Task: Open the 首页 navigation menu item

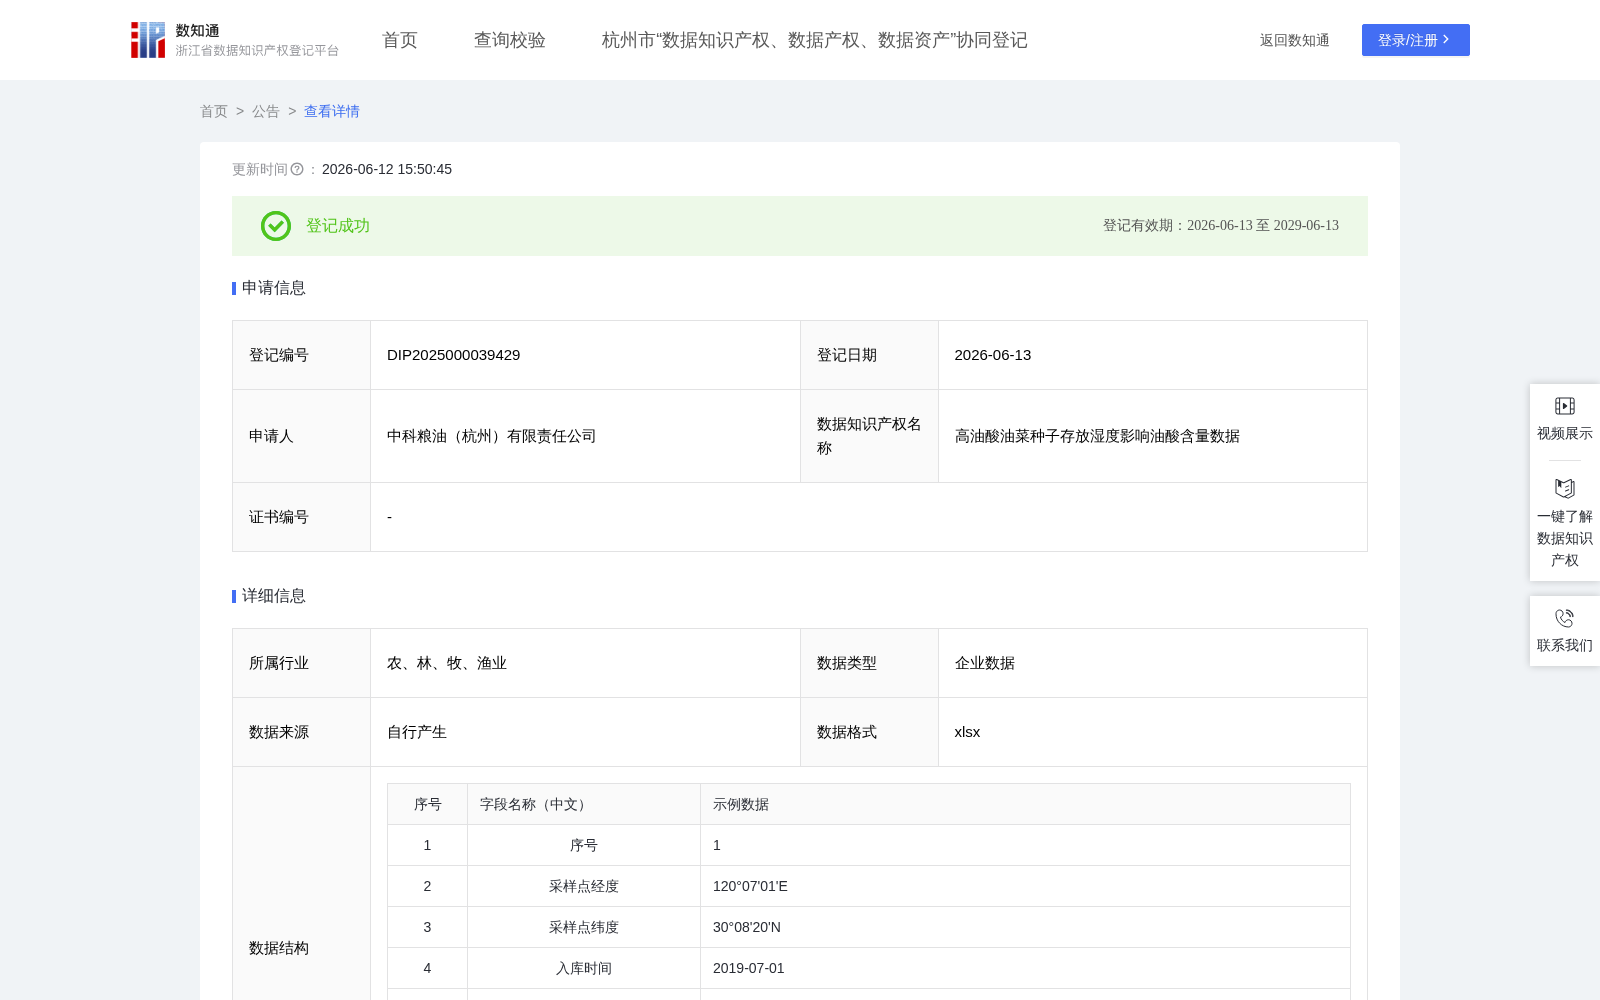Action: pyautogui.click(x=400, y=40)
